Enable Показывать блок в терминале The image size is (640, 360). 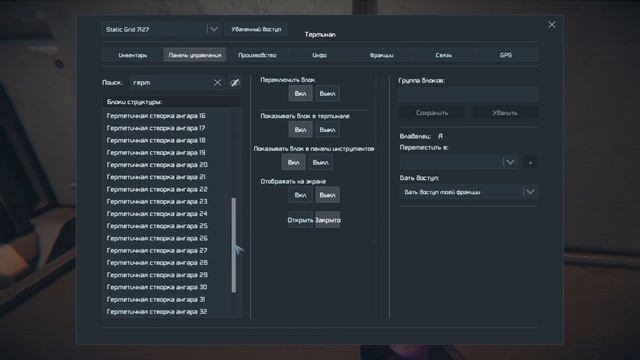click(x=300, y=130)
